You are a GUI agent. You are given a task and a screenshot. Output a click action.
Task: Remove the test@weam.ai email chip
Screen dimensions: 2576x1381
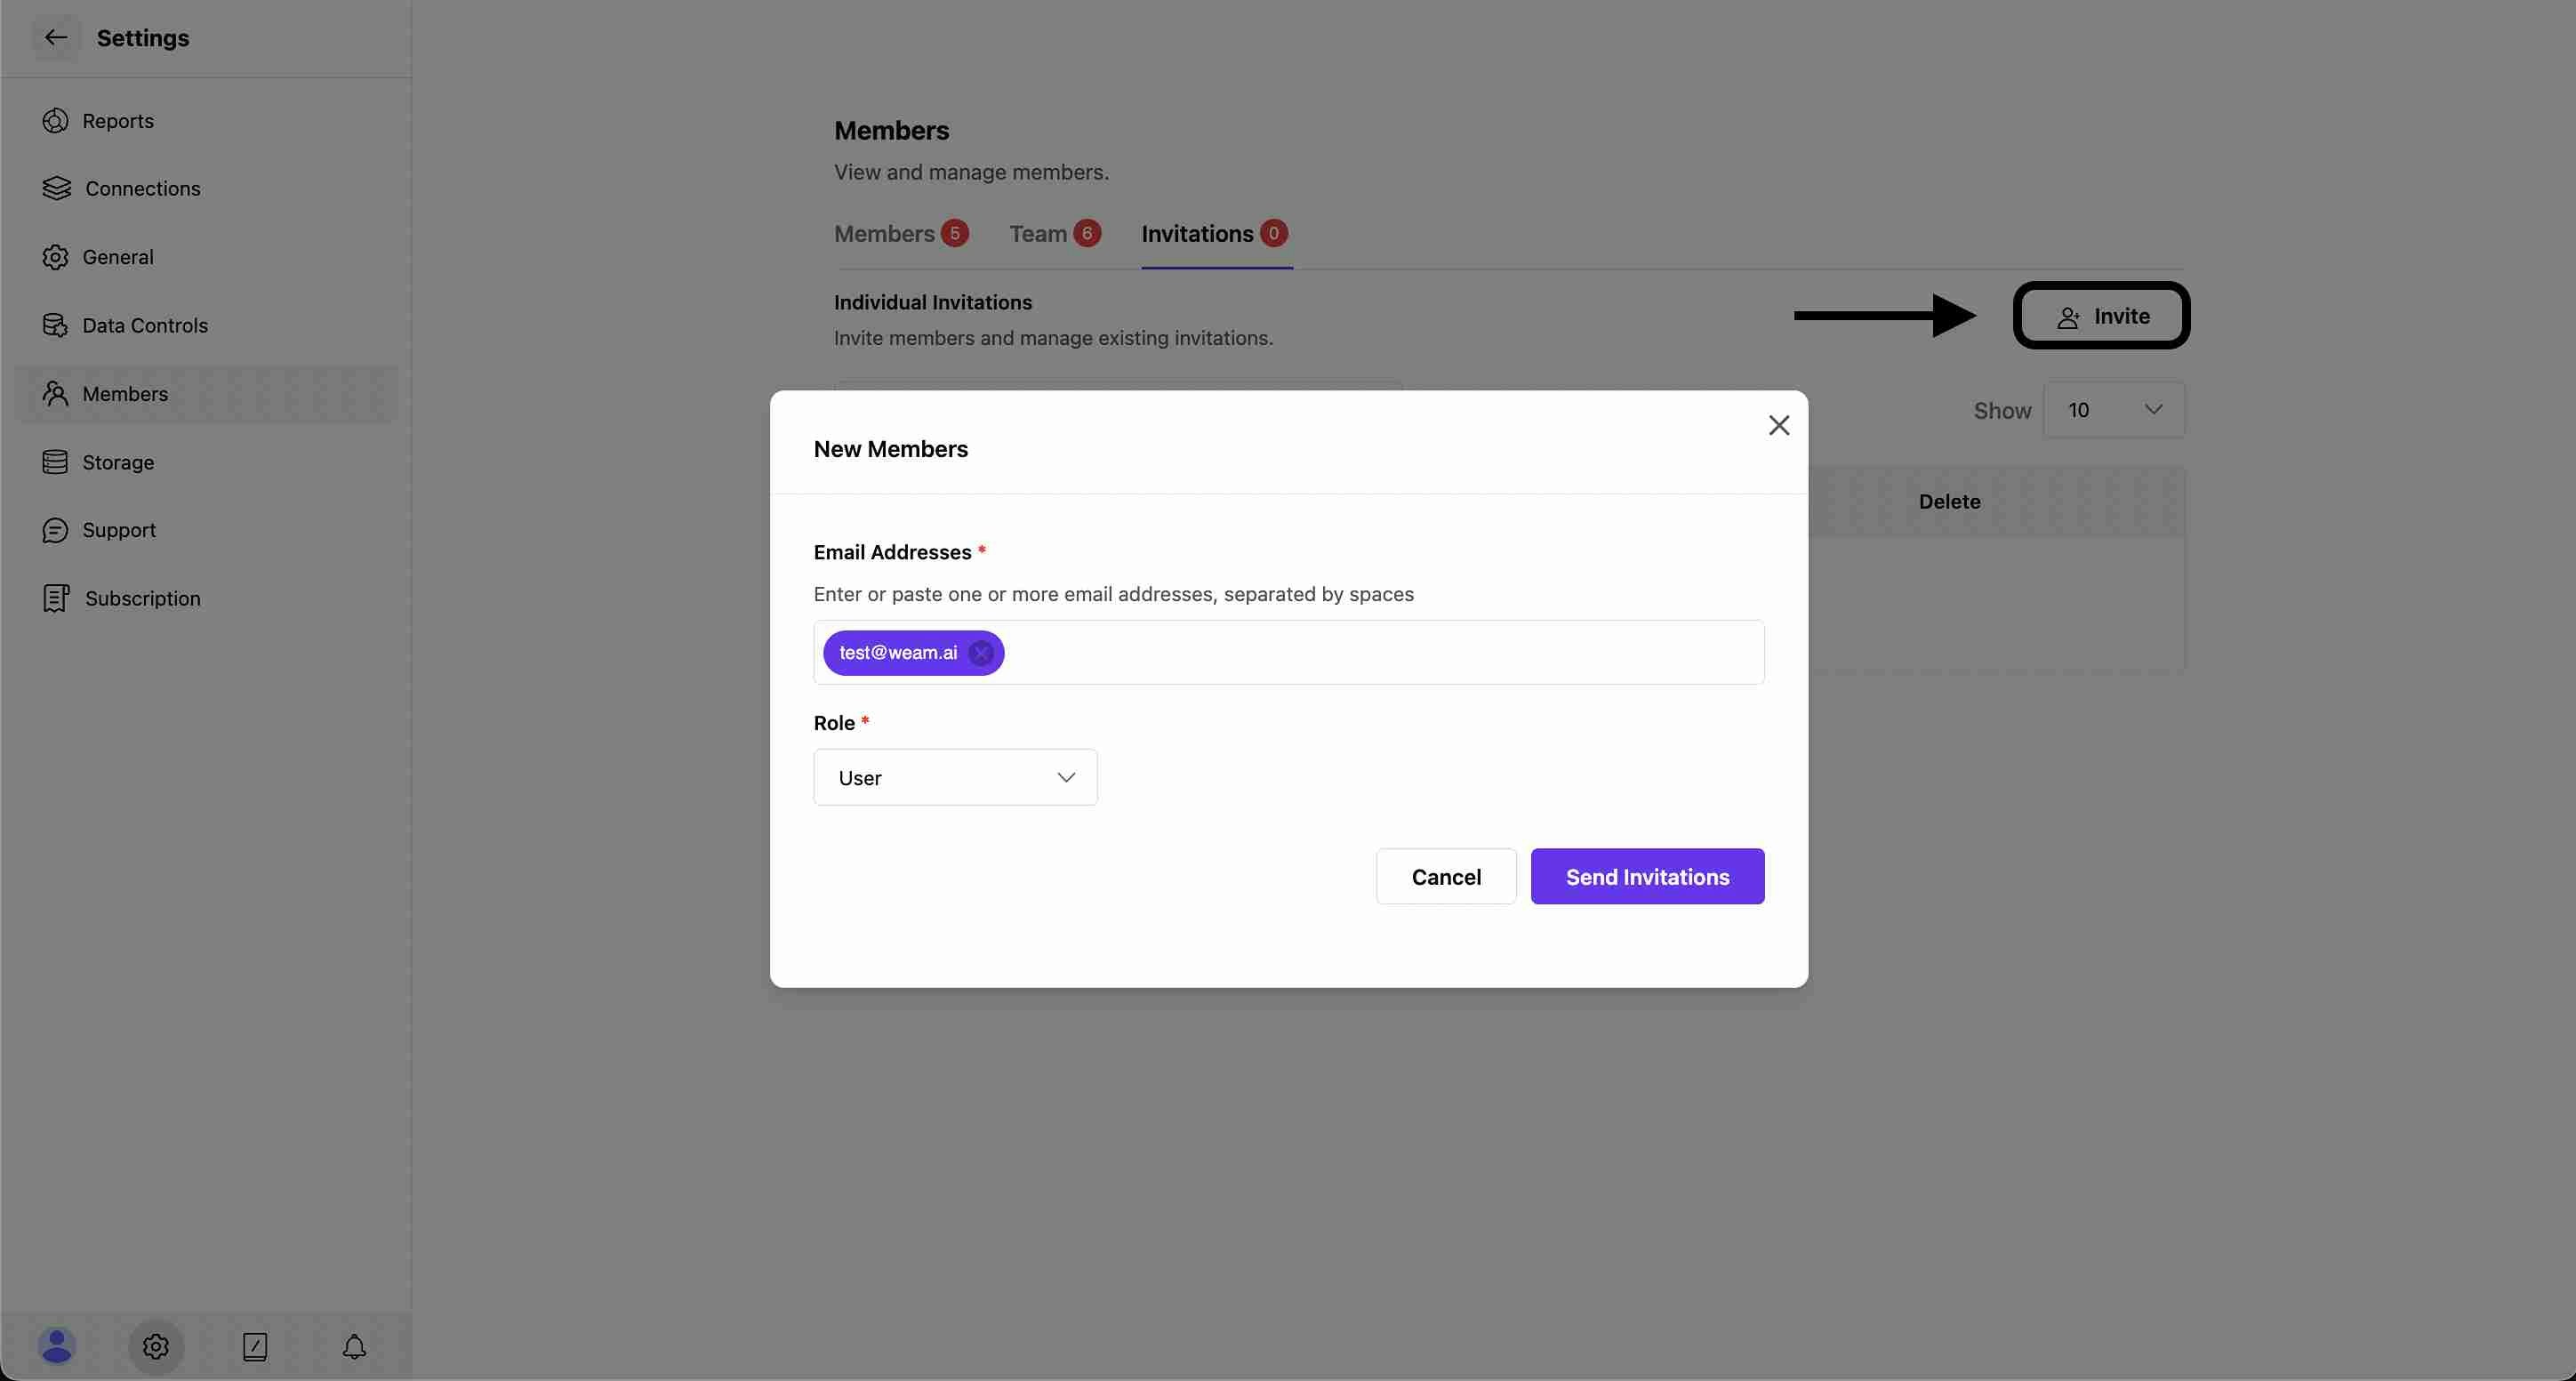click(x=981, y=653)
